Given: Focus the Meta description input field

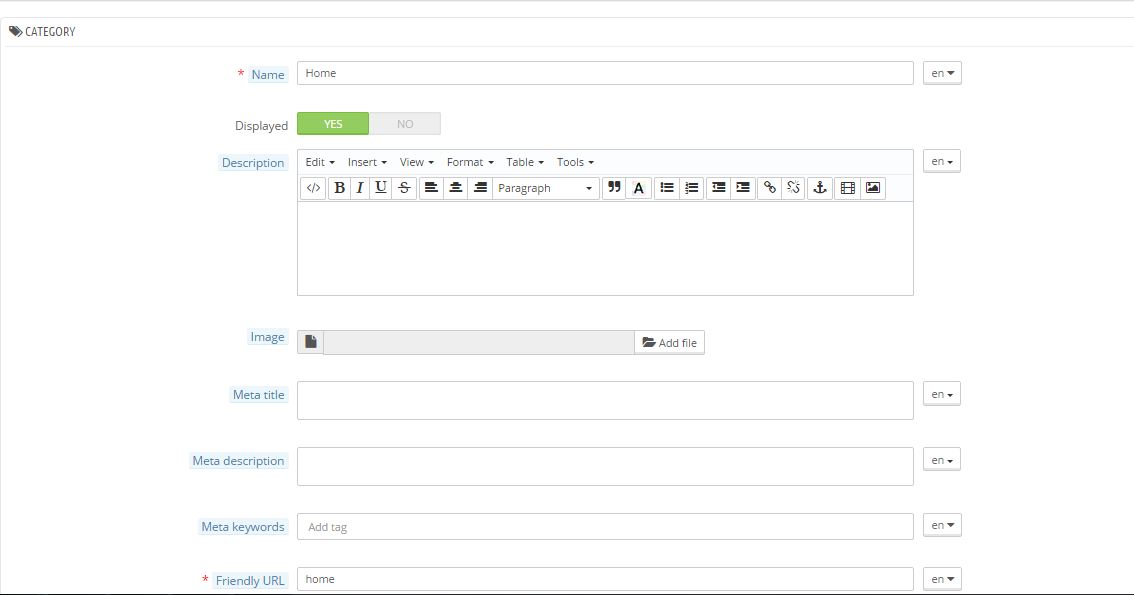Looking at the screenshot, I should [605, 466].
